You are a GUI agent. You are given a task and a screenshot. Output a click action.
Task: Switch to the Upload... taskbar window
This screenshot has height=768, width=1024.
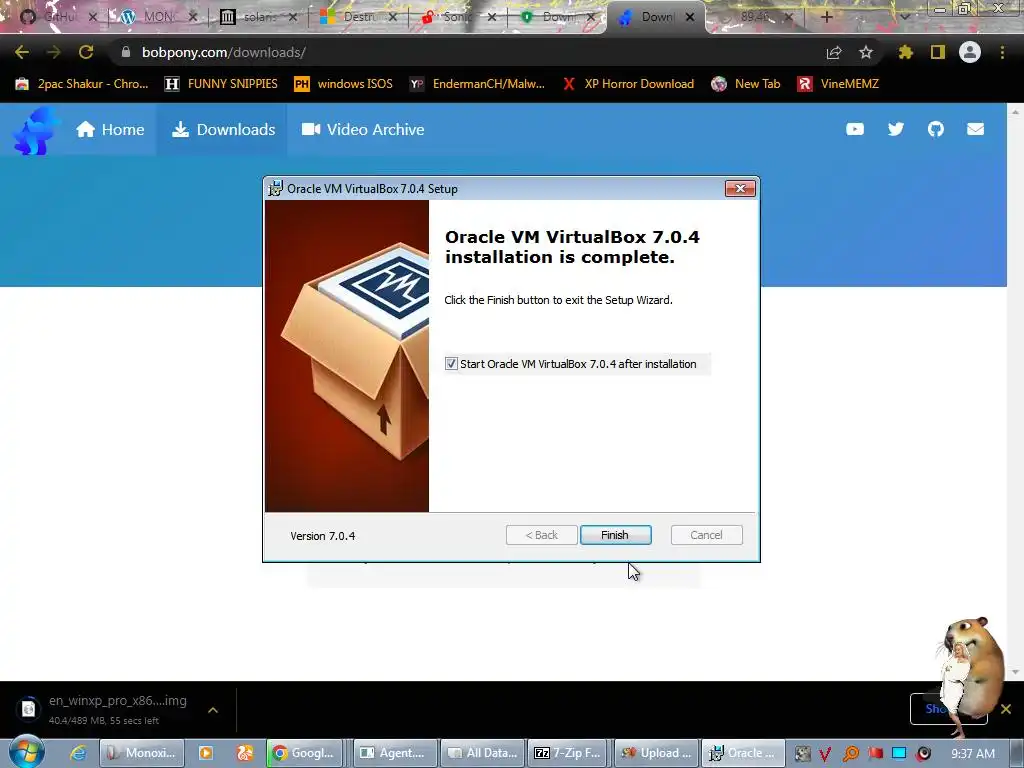pos(656,753)
